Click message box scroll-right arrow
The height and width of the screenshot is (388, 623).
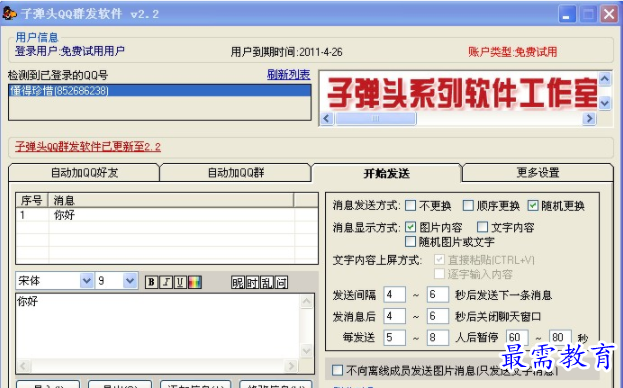291,365
